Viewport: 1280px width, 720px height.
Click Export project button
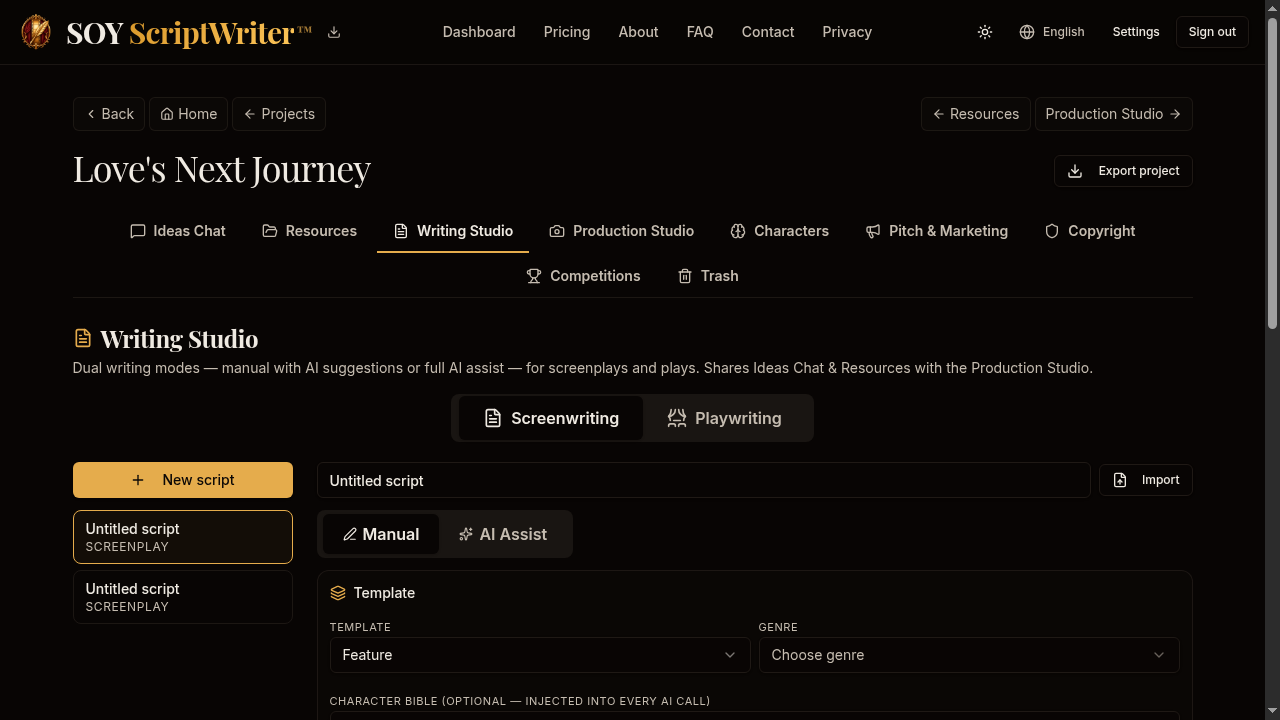[1123, 171]
